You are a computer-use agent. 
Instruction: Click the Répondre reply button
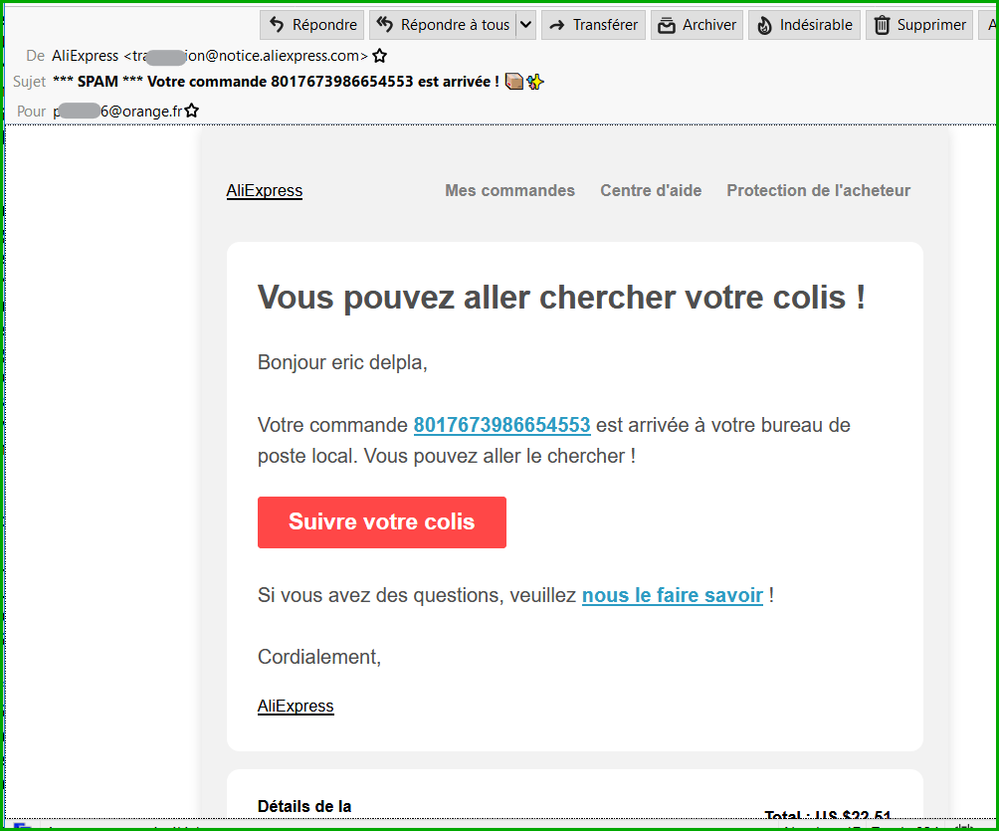(x=312, y=25)
